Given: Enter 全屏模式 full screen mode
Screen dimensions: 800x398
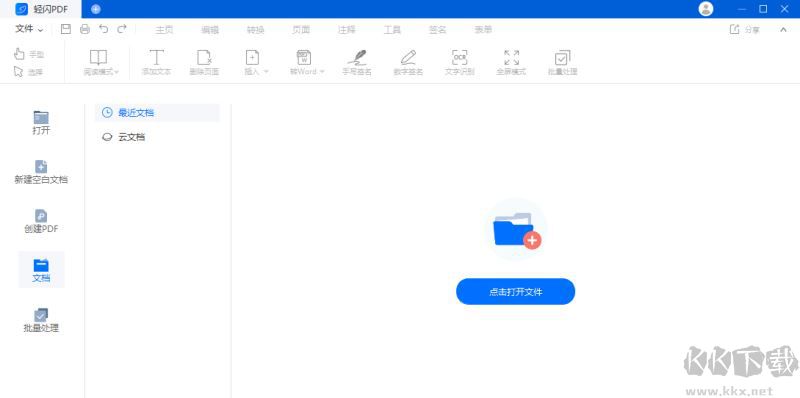Looking at the screenshot, I should 511,63.
